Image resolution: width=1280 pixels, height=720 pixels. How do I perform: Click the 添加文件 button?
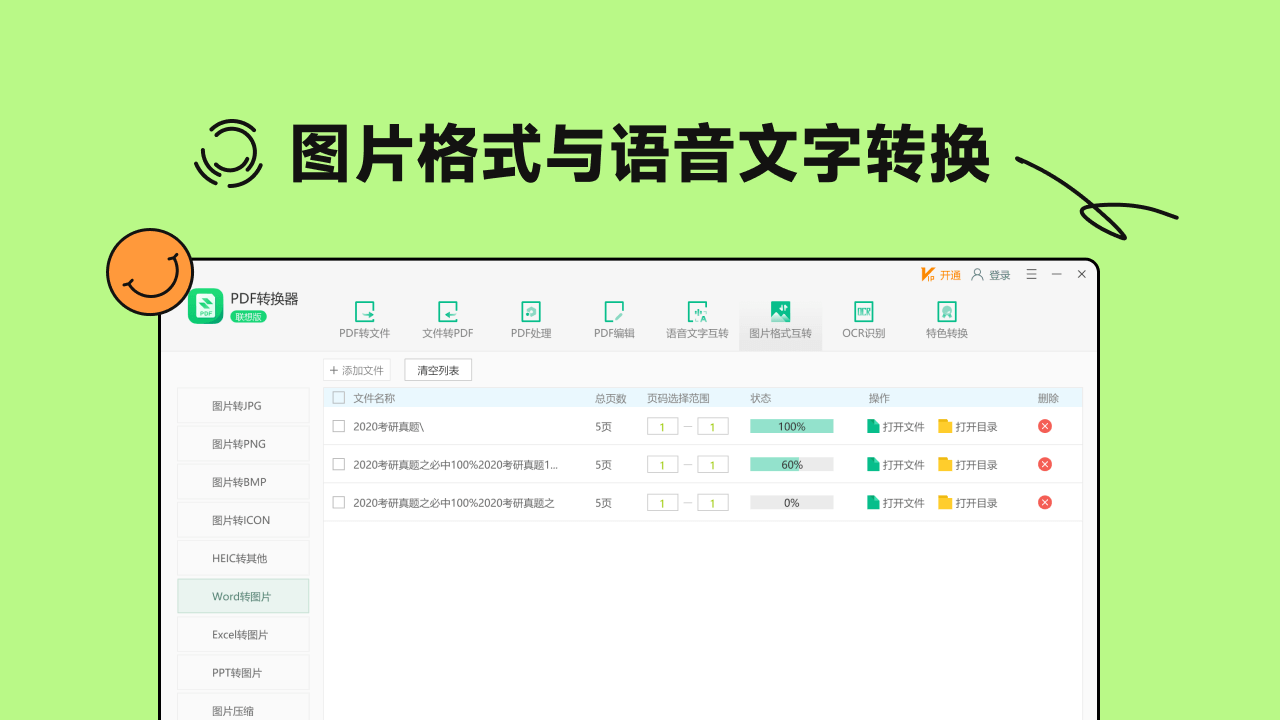[357, 369]
